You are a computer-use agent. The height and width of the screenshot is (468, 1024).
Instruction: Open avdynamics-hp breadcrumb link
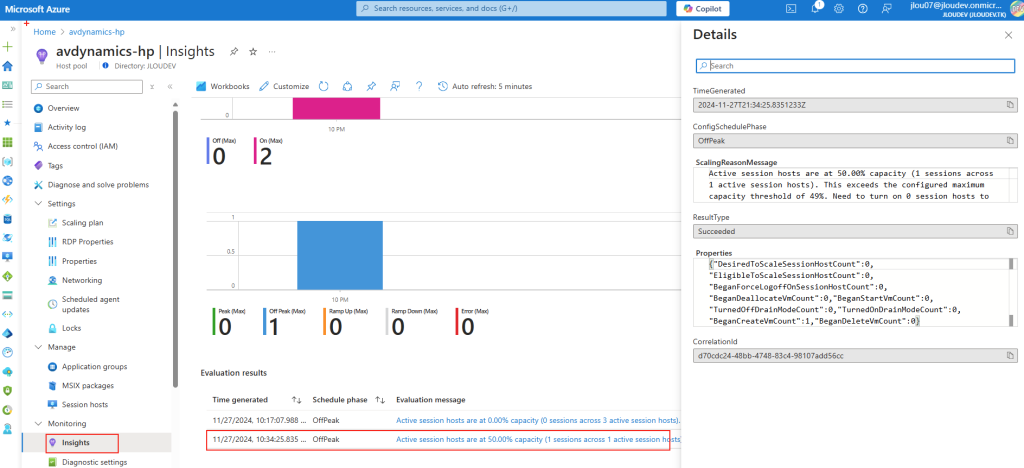point(97,31)
